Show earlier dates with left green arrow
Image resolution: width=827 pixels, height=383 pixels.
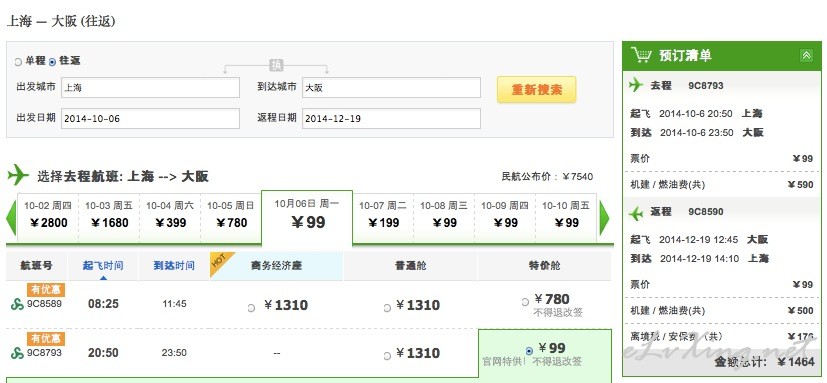coord(11,217)
